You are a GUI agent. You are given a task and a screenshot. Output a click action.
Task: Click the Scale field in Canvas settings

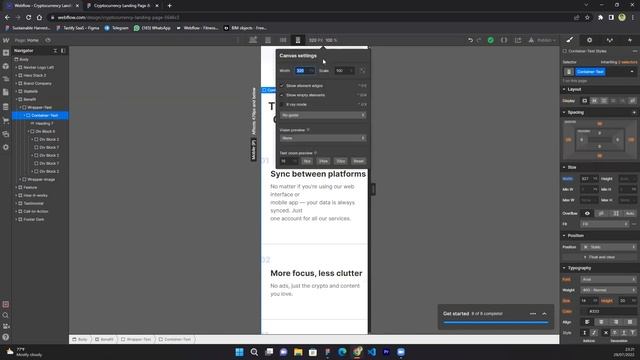tap(344, 71)
